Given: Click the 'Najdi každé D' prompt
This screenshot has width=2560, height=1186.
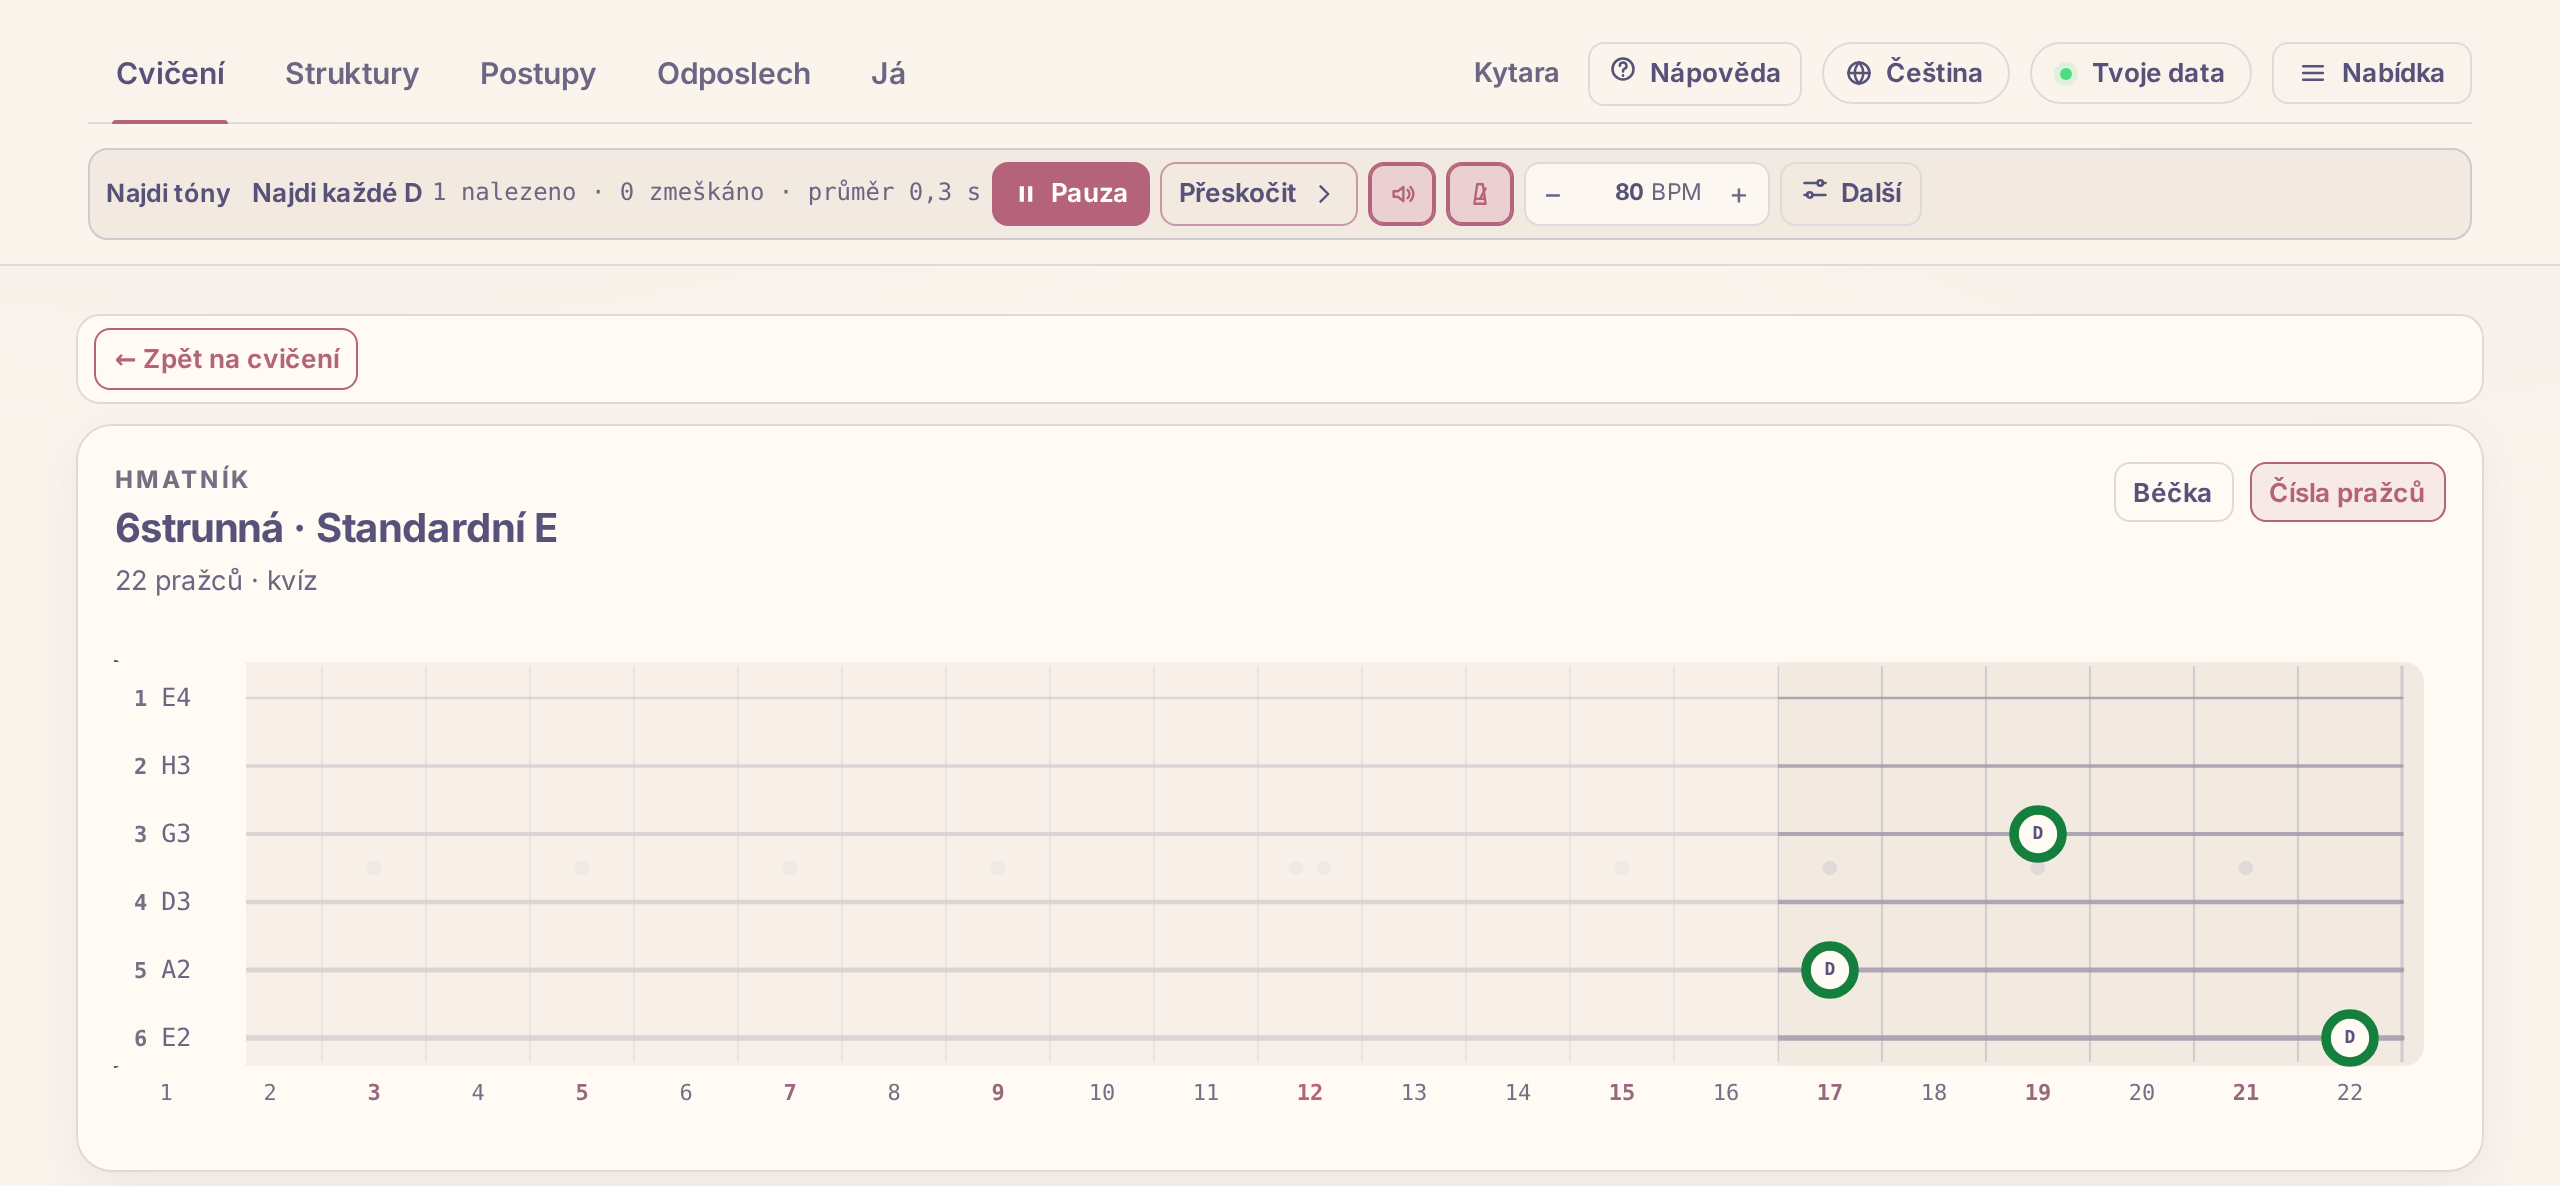Looking at the screenshot, I should [x=337, y=193].
